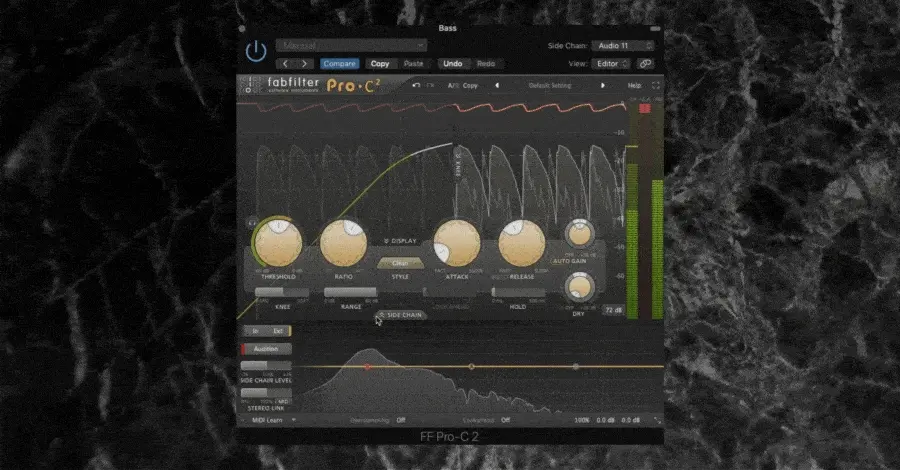The height and width of the screenshot is (470, 900).
Task: Toggle Auto Gain on
Action: (569, 261)
